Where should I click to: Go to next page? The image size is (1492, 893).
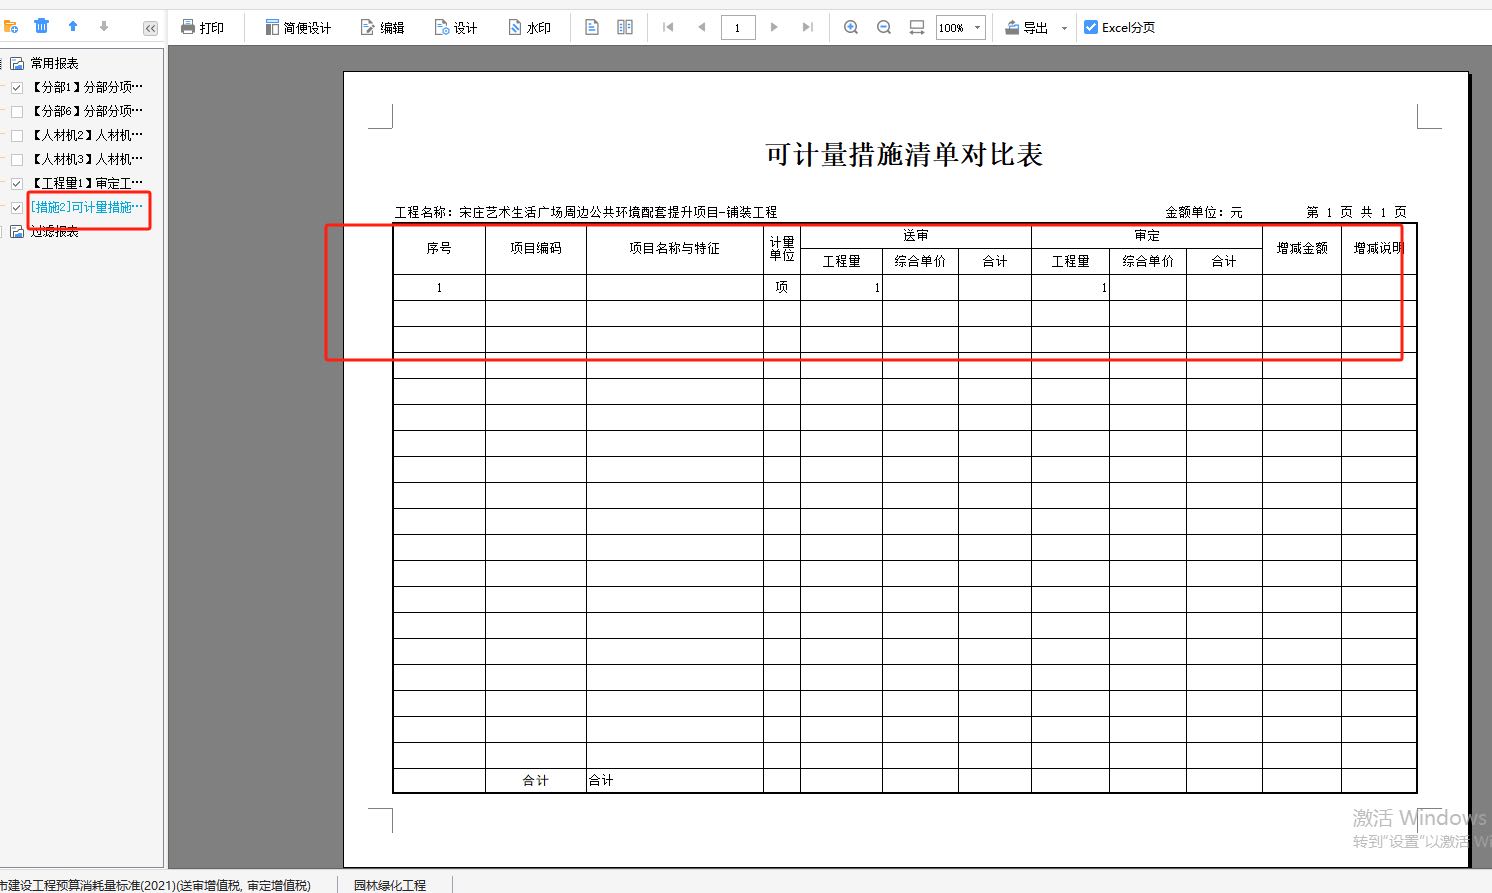(774, 27)
